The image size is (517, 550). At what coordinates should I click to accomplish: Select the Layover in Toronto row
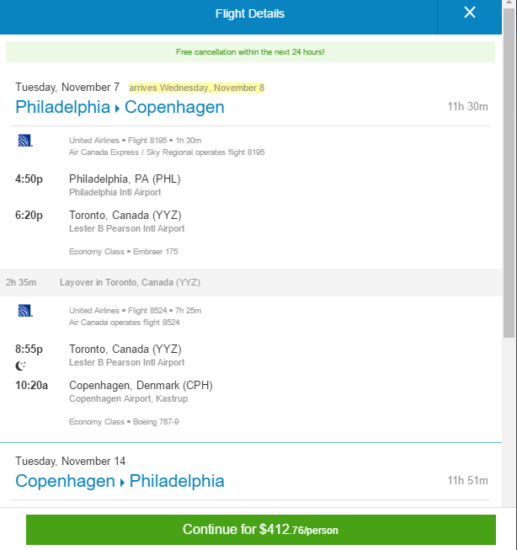pos(251,282)
